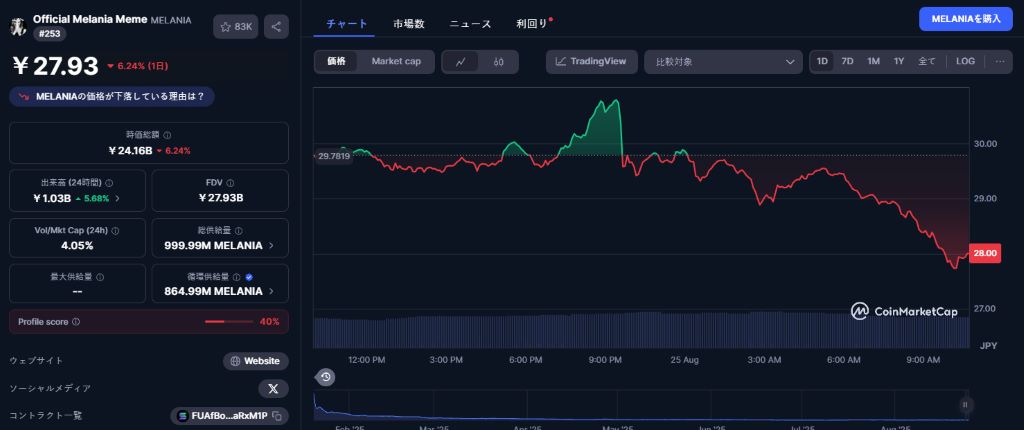Open the chart more options ellipsis

[1000, 61]
